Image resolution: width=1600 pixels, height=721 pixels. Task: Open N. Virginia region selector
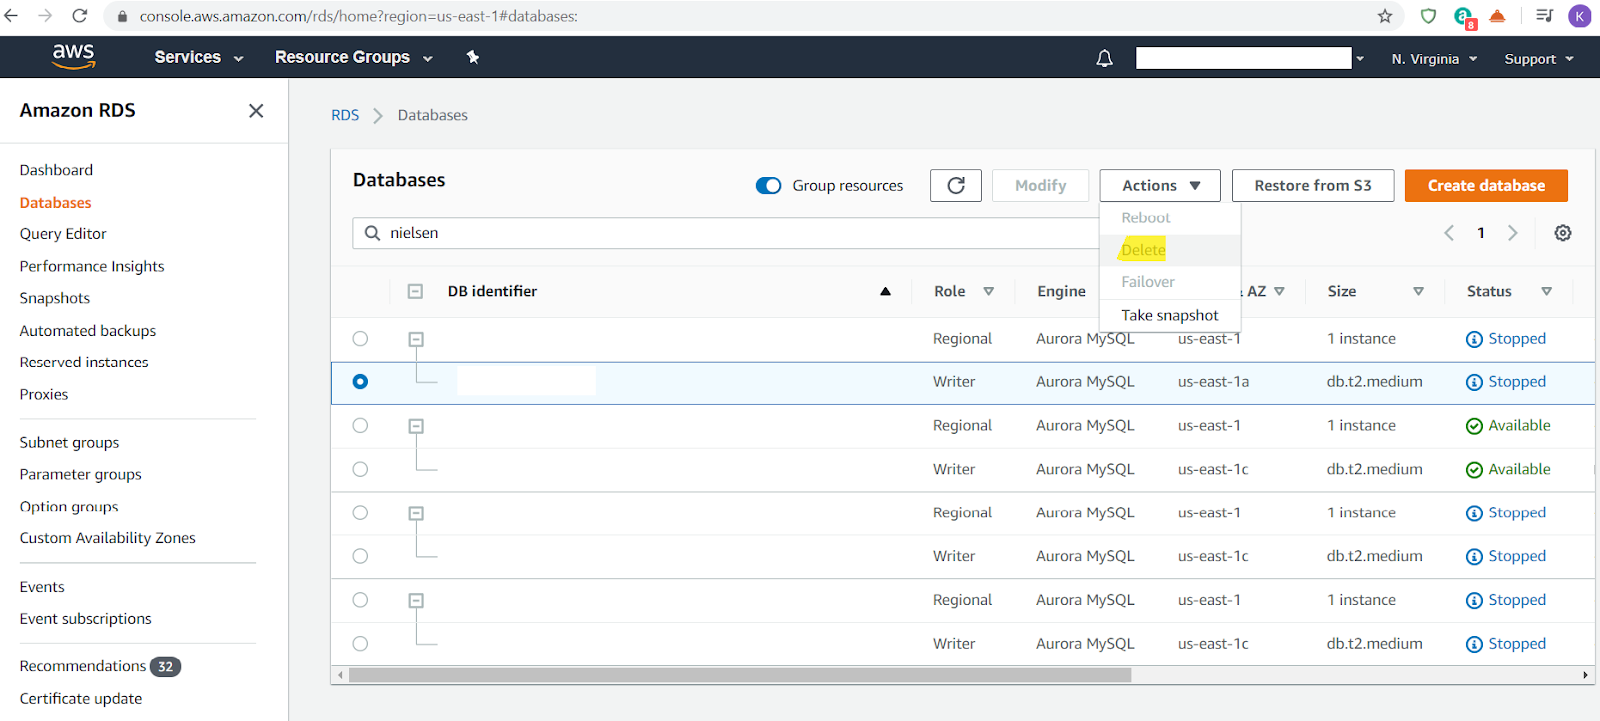[x=1434, y=59]
